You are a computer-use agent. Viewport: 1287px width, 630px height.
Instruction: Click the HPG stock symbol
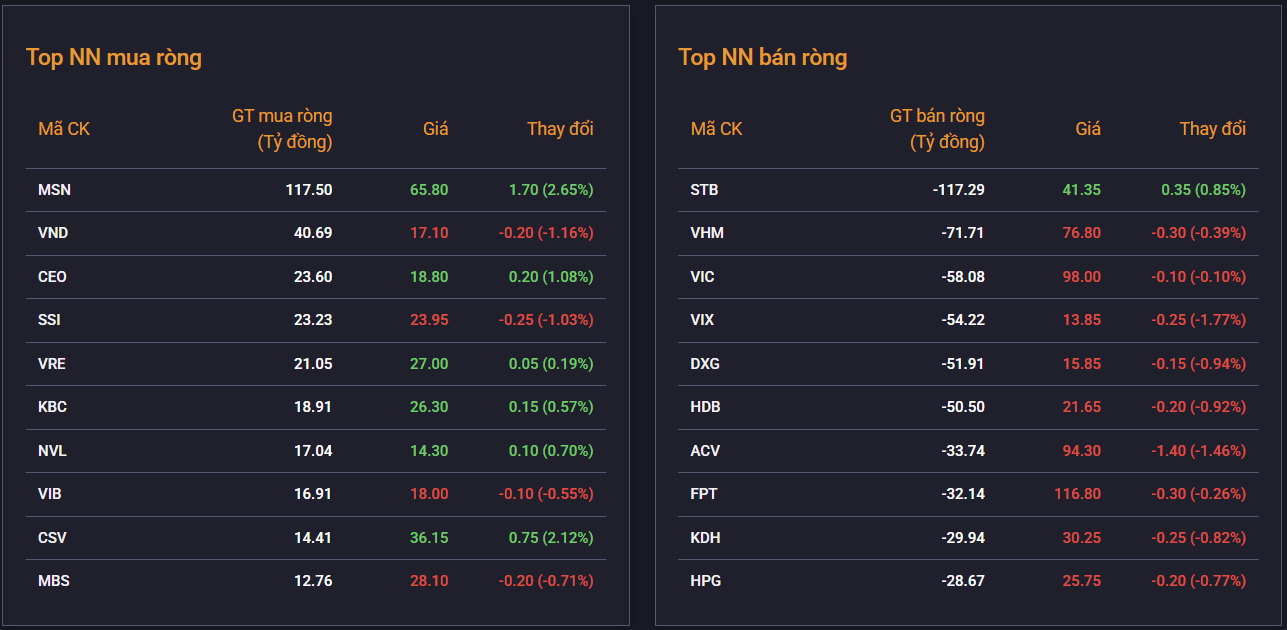pyautogui.click(x=705, y=581)
